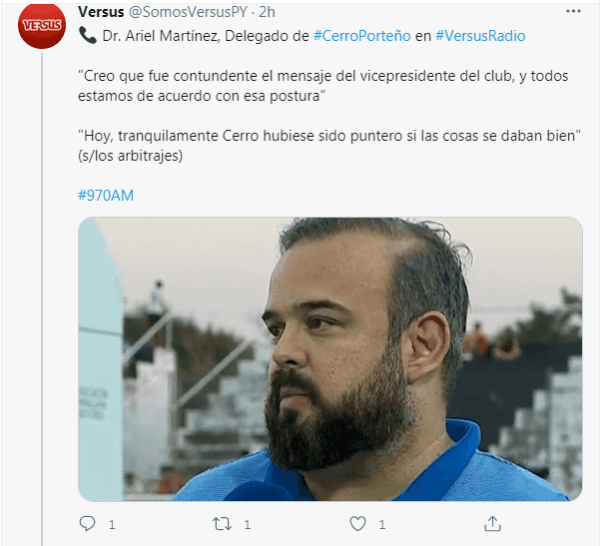Screen dimensions: 600x546
Task: Click the vertical thread line below the avatar
Action: click(42, 298)
